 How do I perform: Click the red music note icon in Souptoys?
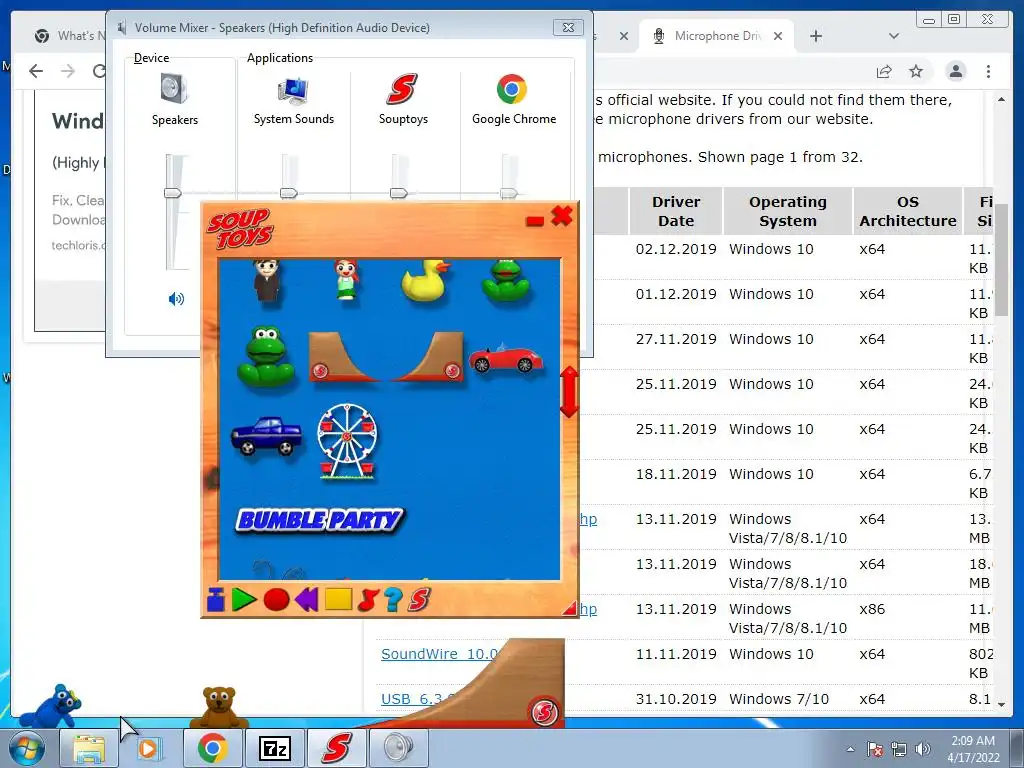[x=368, y=600]
